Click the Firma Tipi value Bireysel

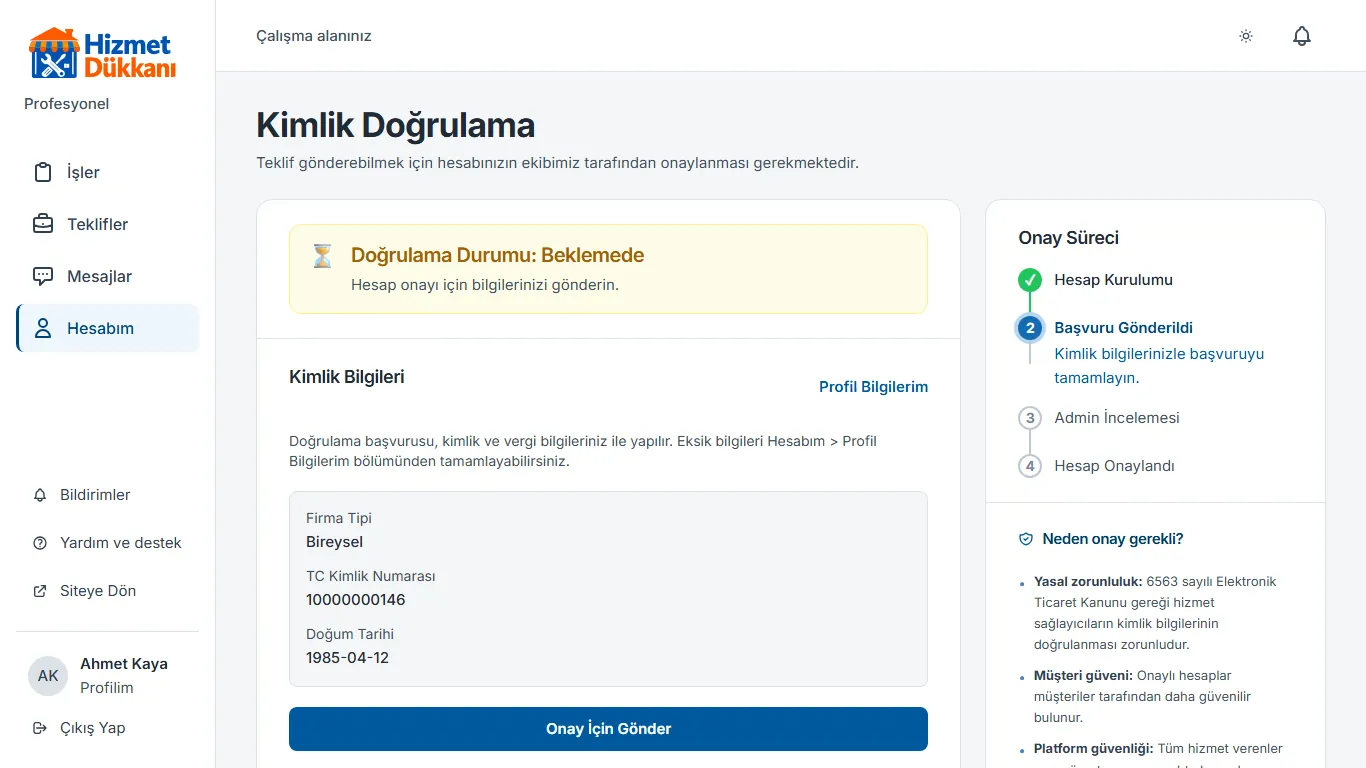(335, 542)
